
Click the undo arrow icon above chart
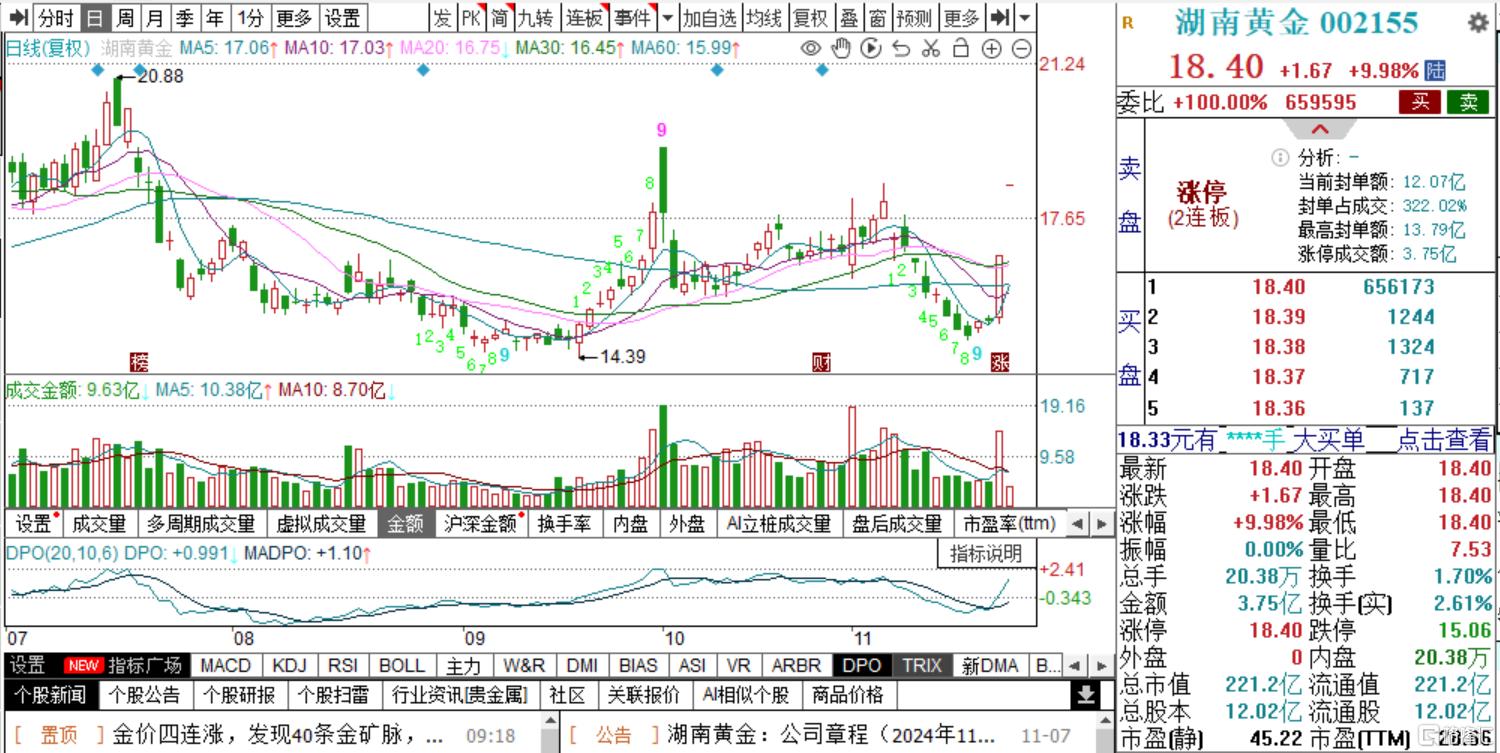[901, 48]
